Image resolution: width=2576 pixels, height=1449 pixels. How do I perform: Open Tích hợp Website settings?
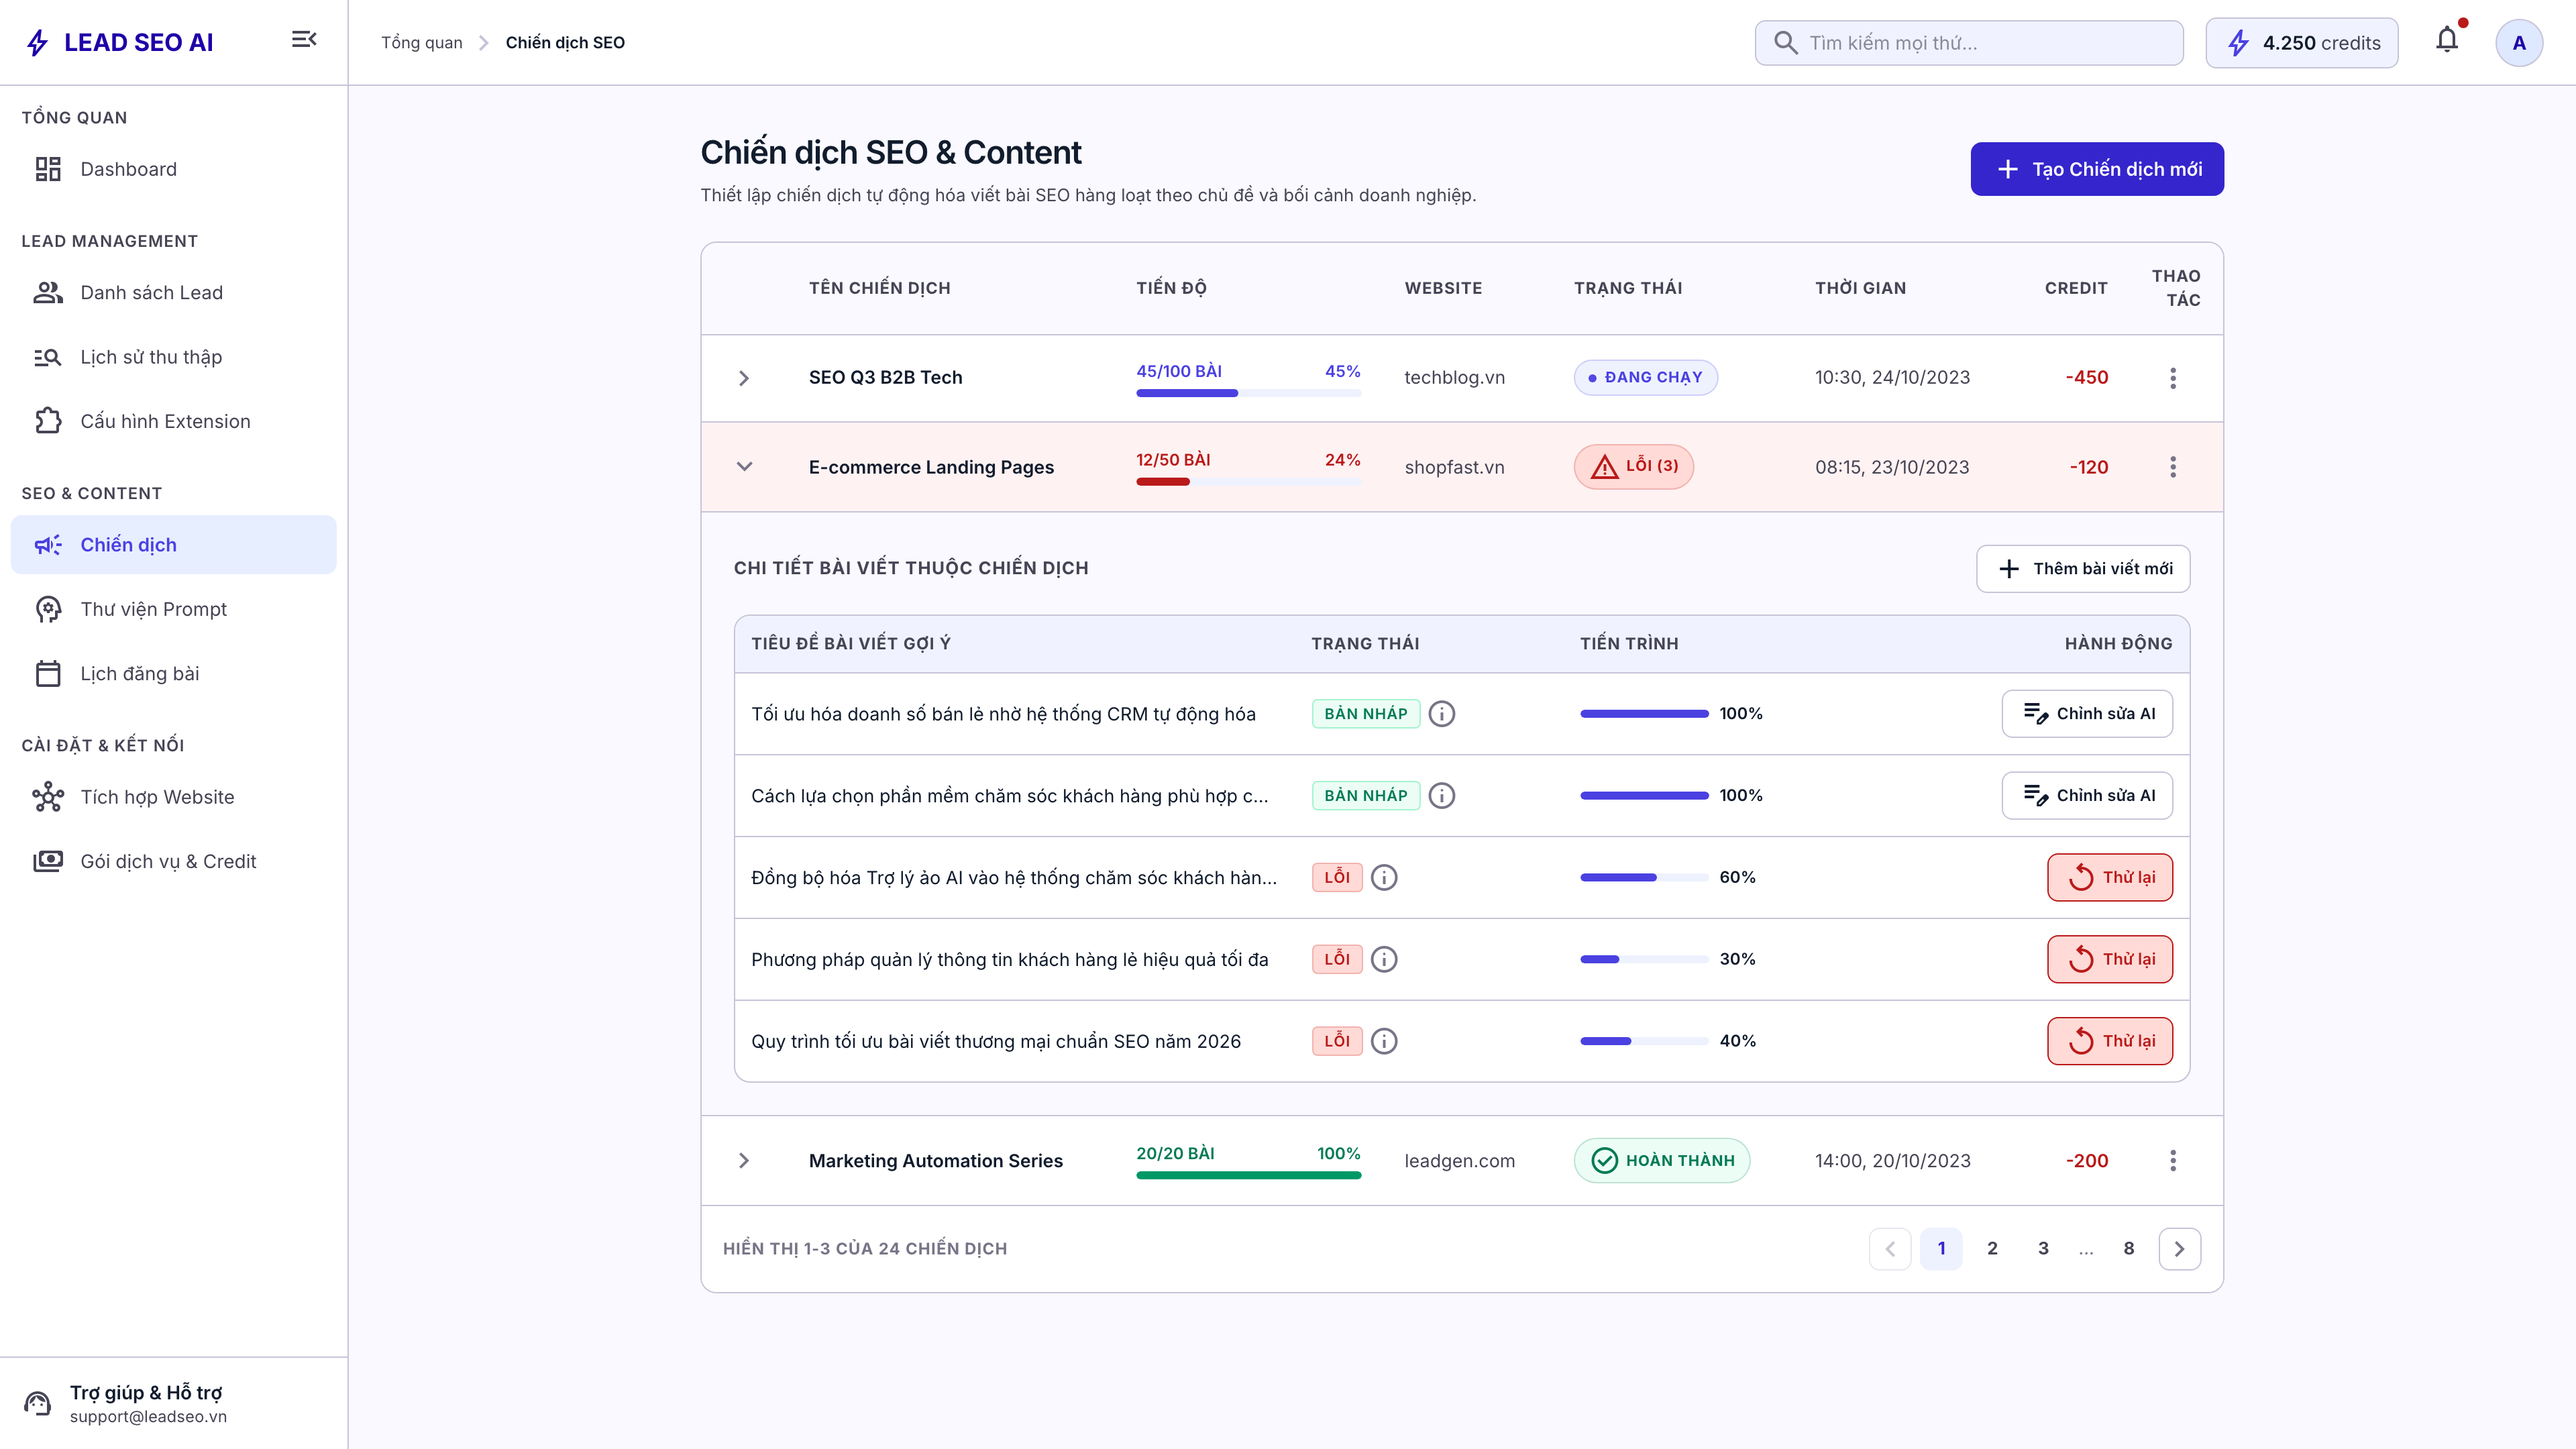pos(174,797)
